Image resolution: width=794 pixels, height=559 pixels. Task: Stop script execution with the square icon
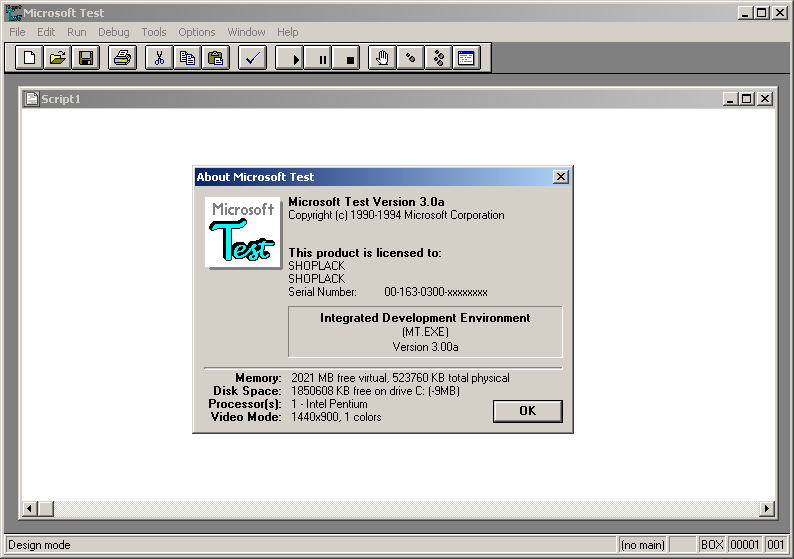[346, 58]
